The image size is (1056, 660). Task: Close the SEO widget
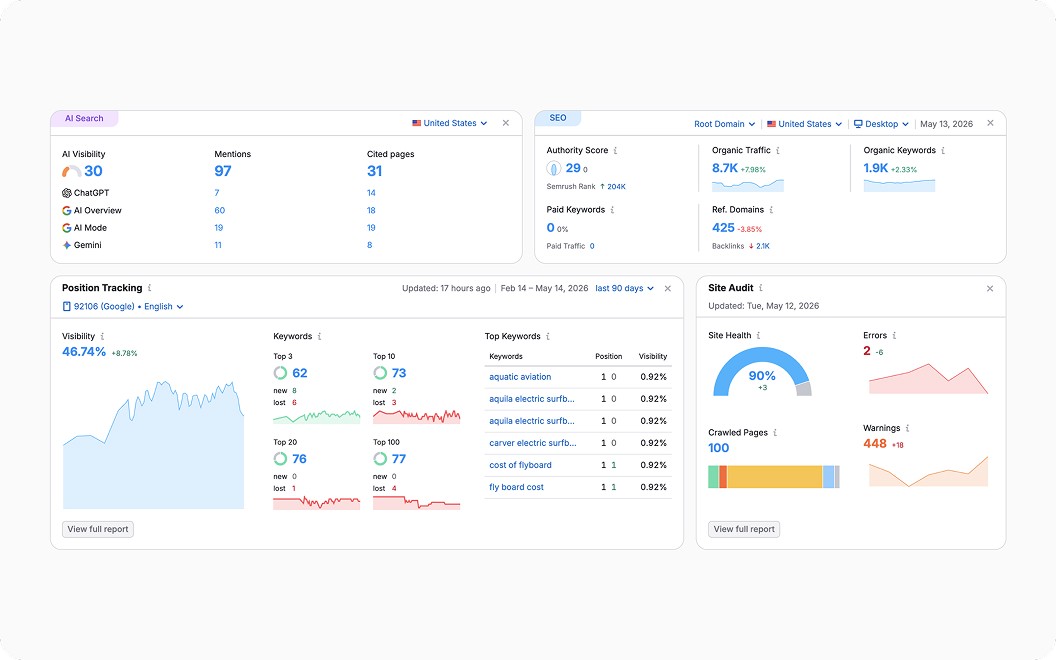pyautogui.click(x=990, y=123)
